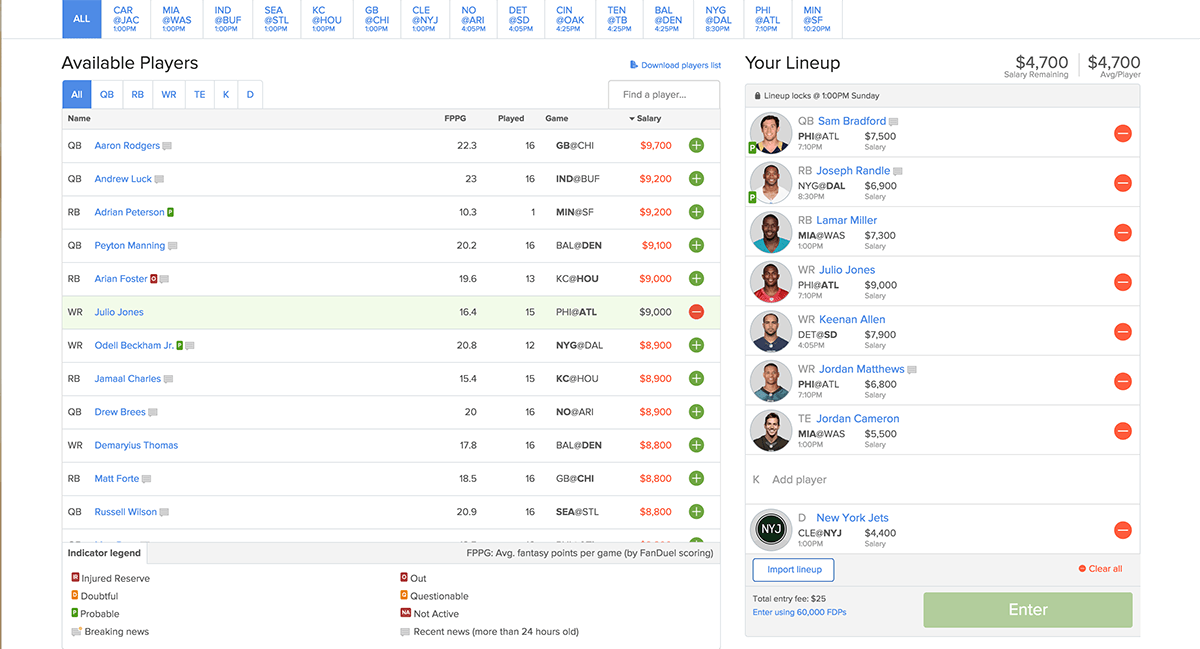
Task: Clear all lineup players
Action: click(1100, 569)
